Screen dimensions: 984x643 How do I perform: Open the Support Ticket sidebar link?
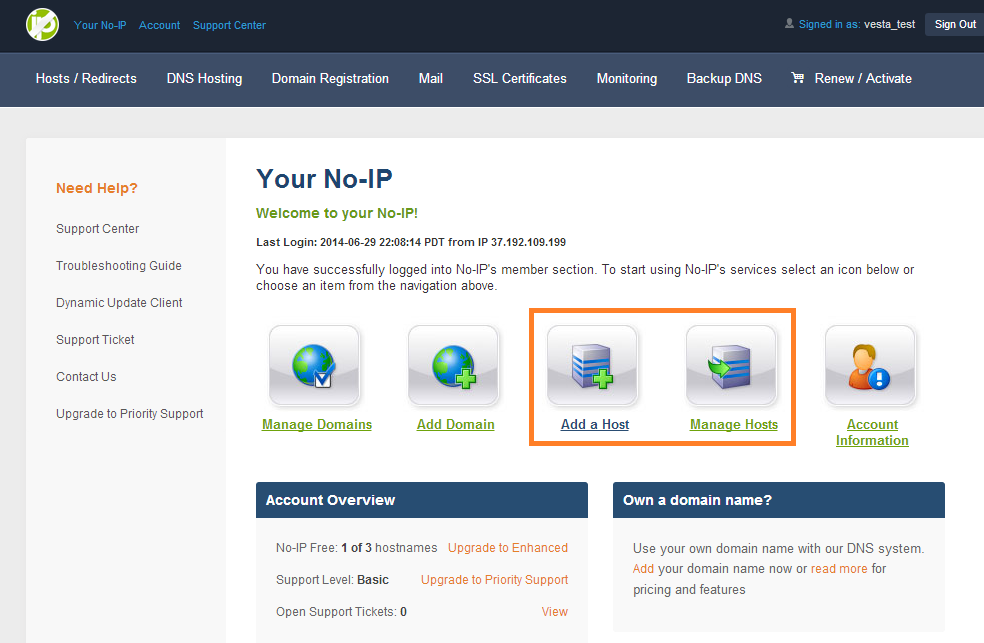pyautogui.click(x=95, y=340)
